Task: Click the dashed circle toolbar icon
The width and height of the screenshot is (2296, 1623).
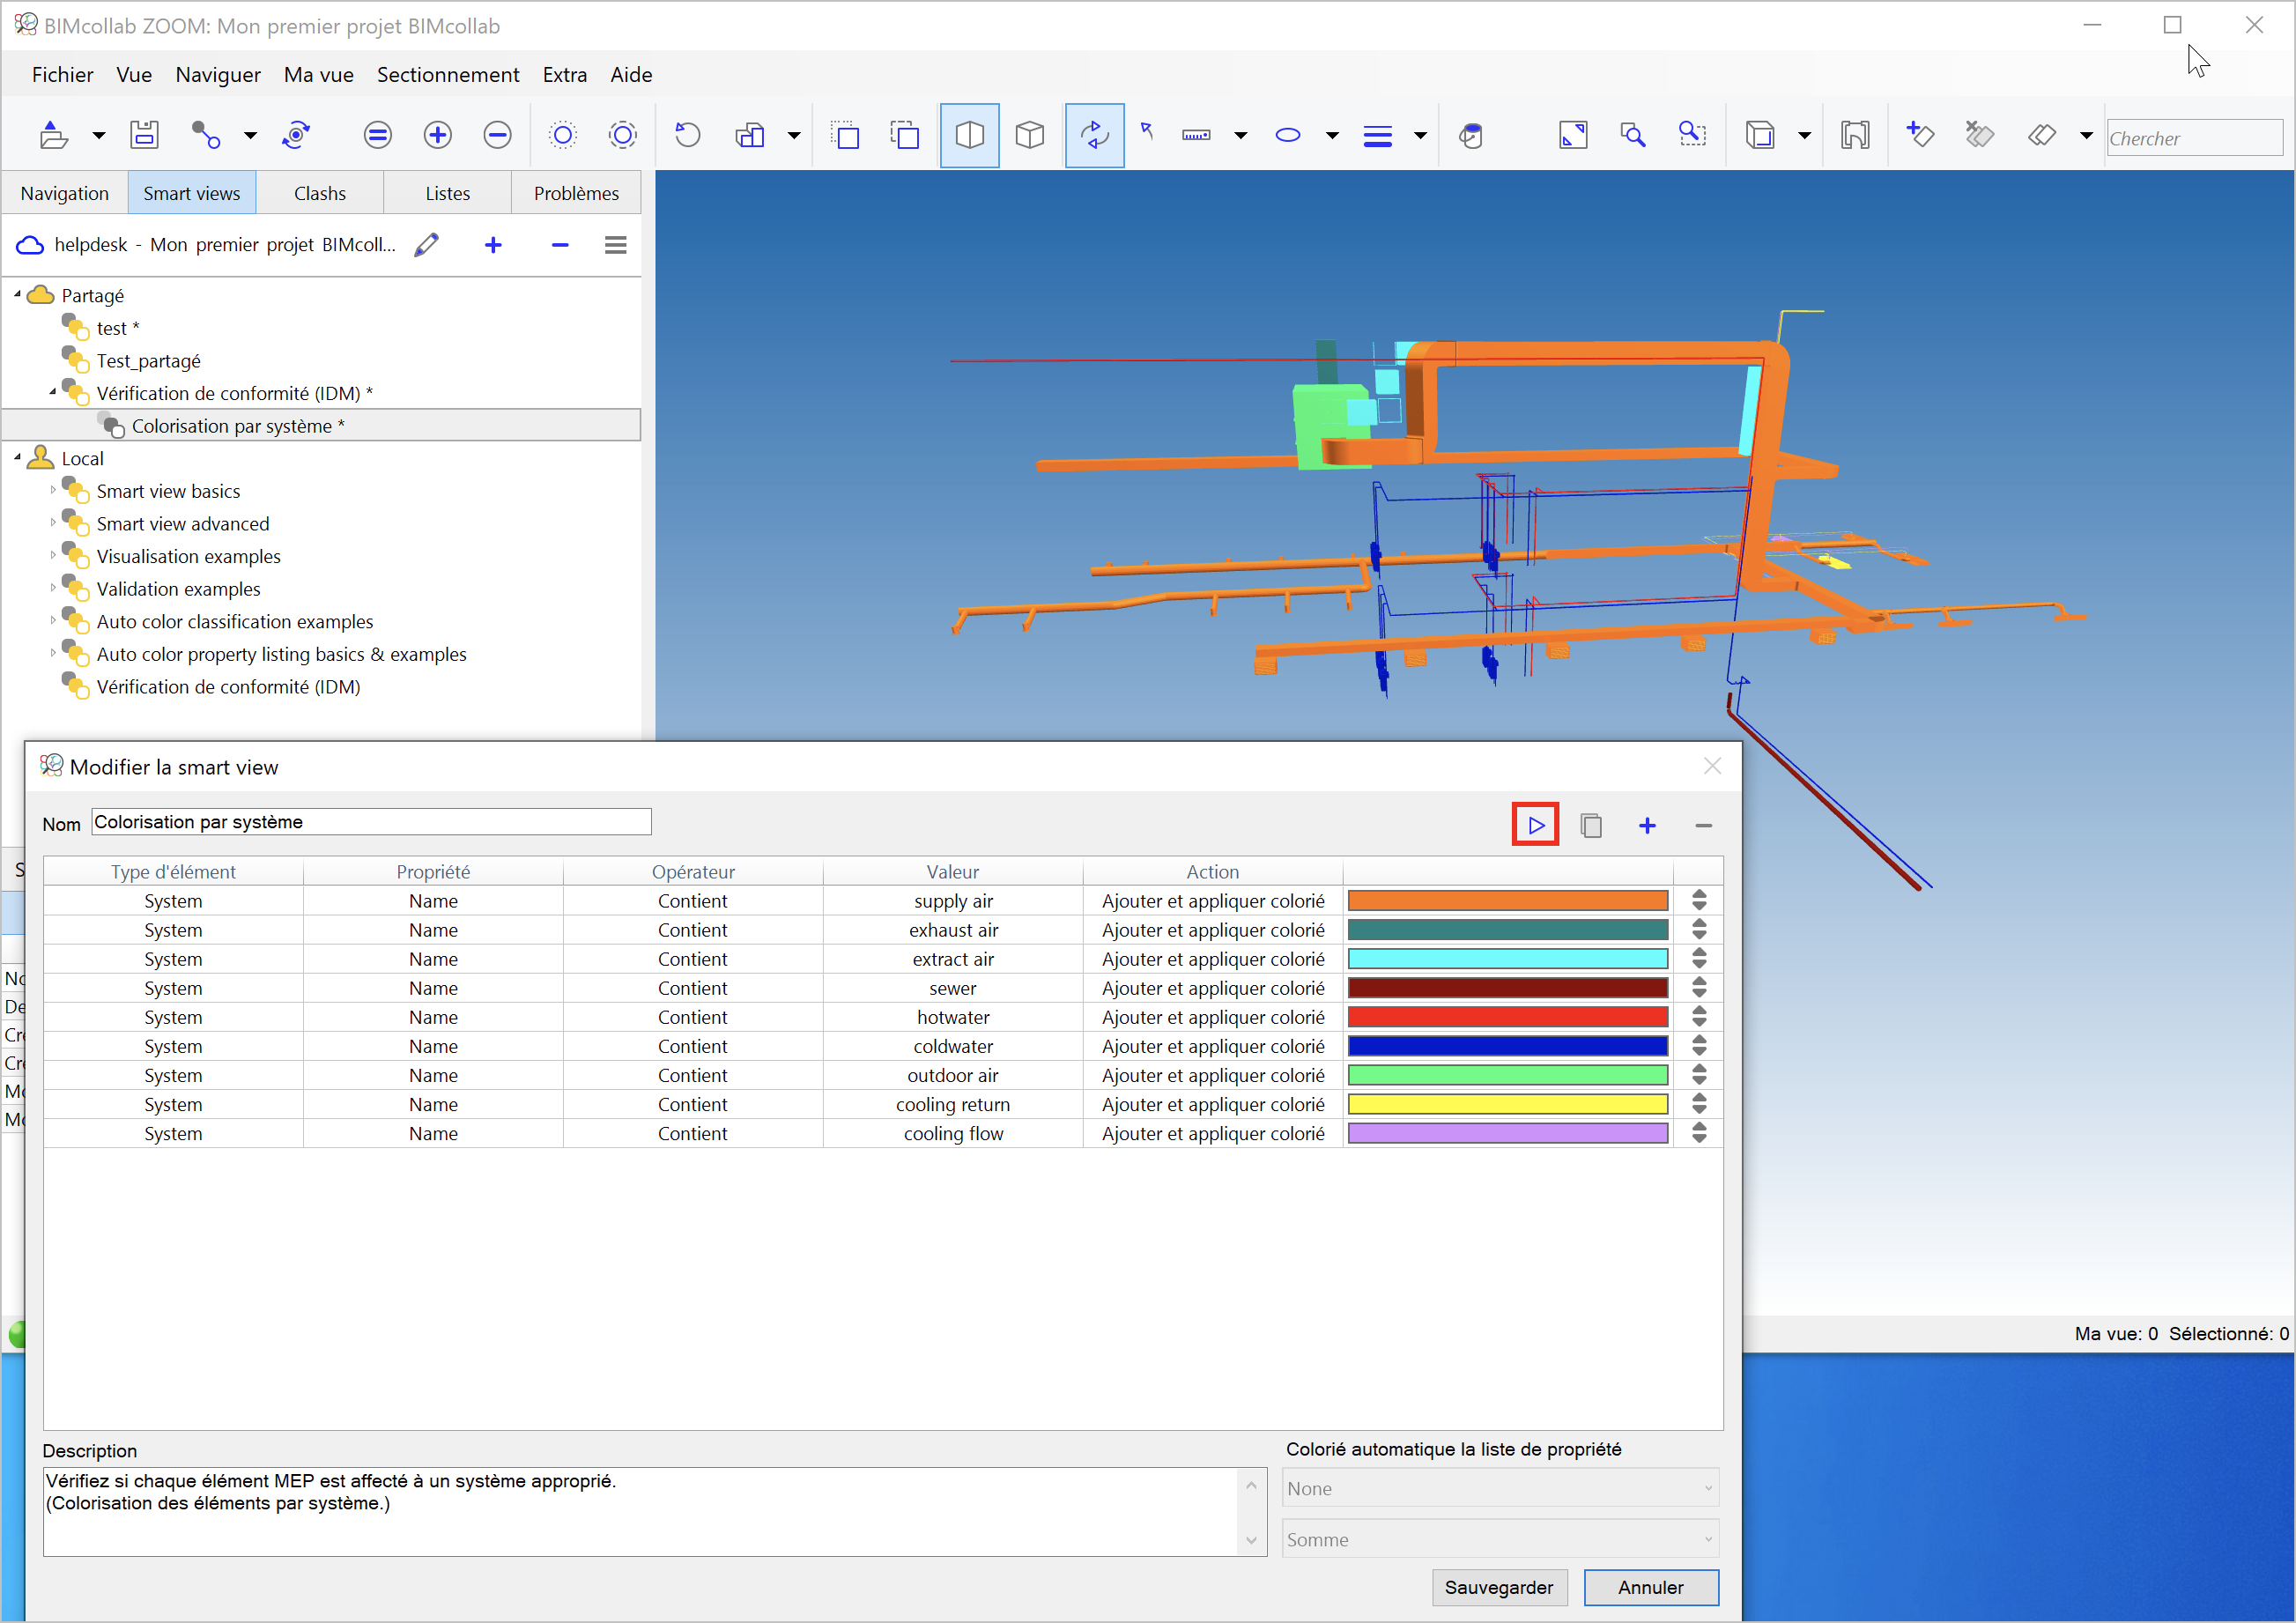Action: 622,135
